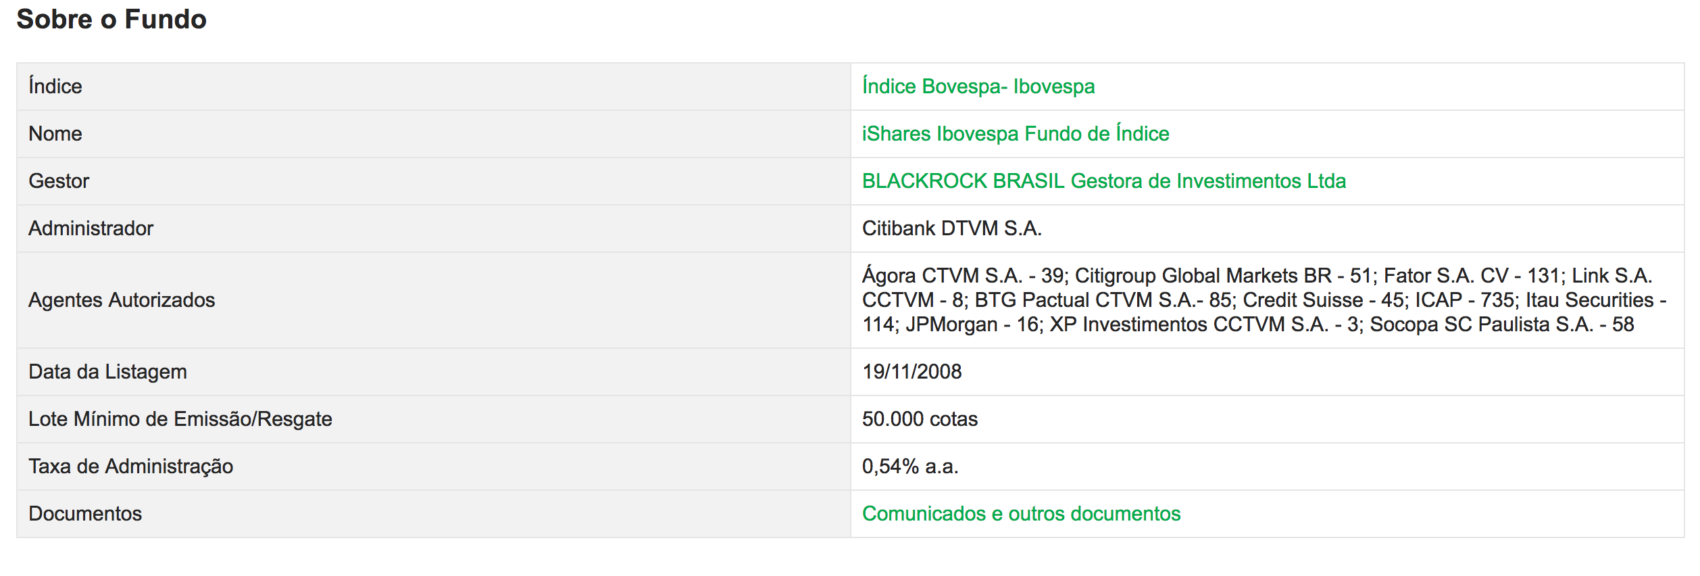This screenshot has height=576, width=1700.
Task: Open the Índice Bovespa- Ibovespa link
Action: 978,86
